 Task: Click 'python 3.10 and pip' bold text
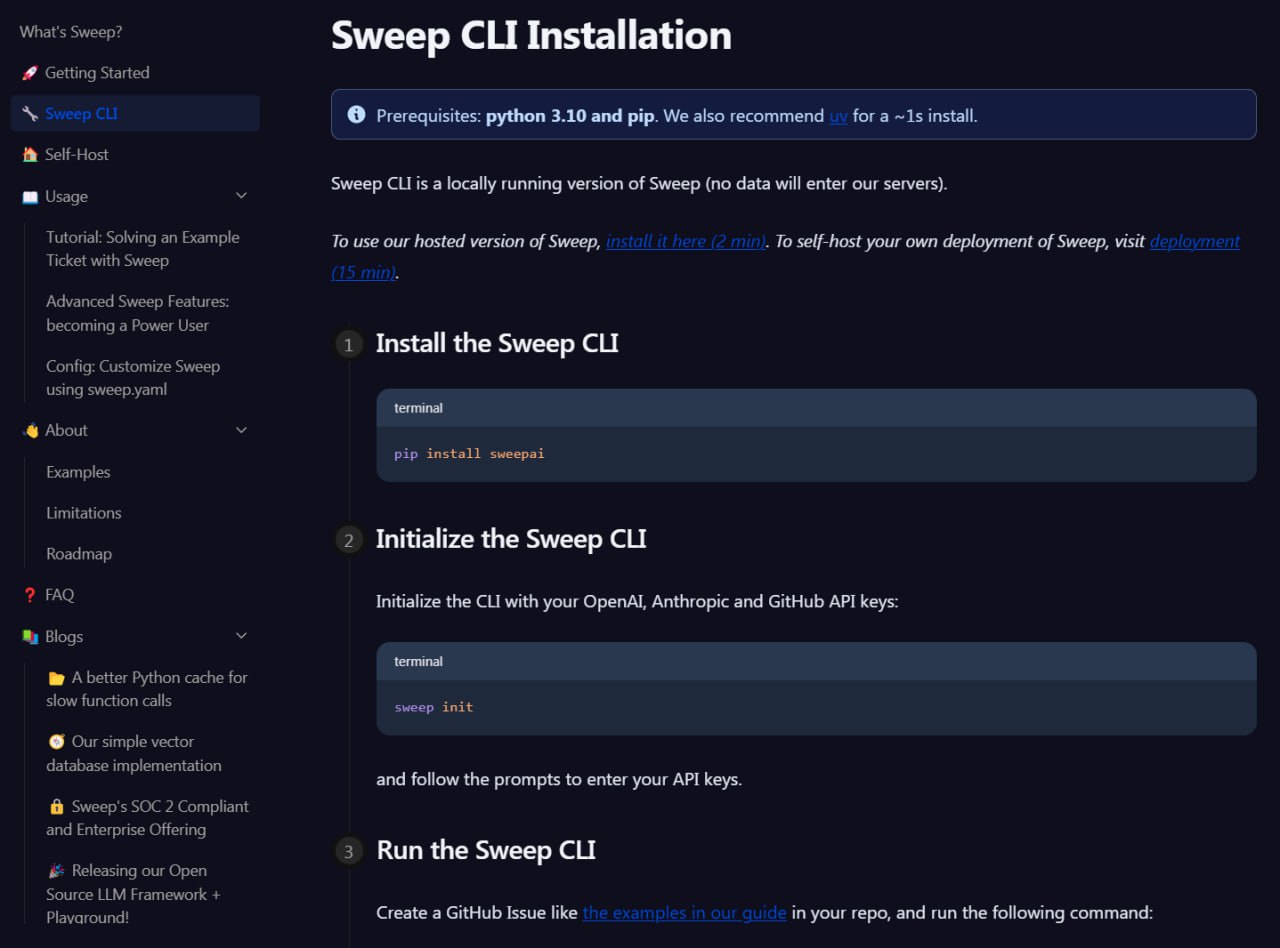(x=570, y=116)
